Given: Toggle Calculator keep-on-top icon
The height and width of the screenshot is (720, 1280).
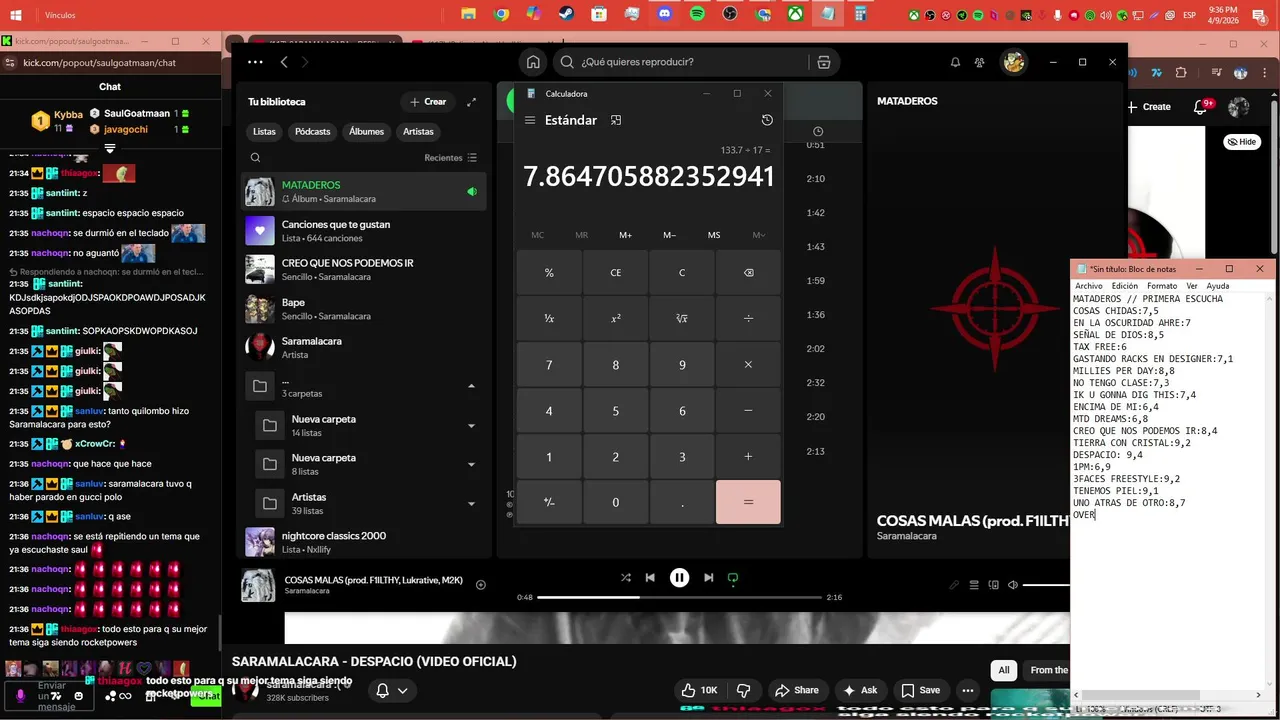Looking at the screenshot, I should (616, 120).
